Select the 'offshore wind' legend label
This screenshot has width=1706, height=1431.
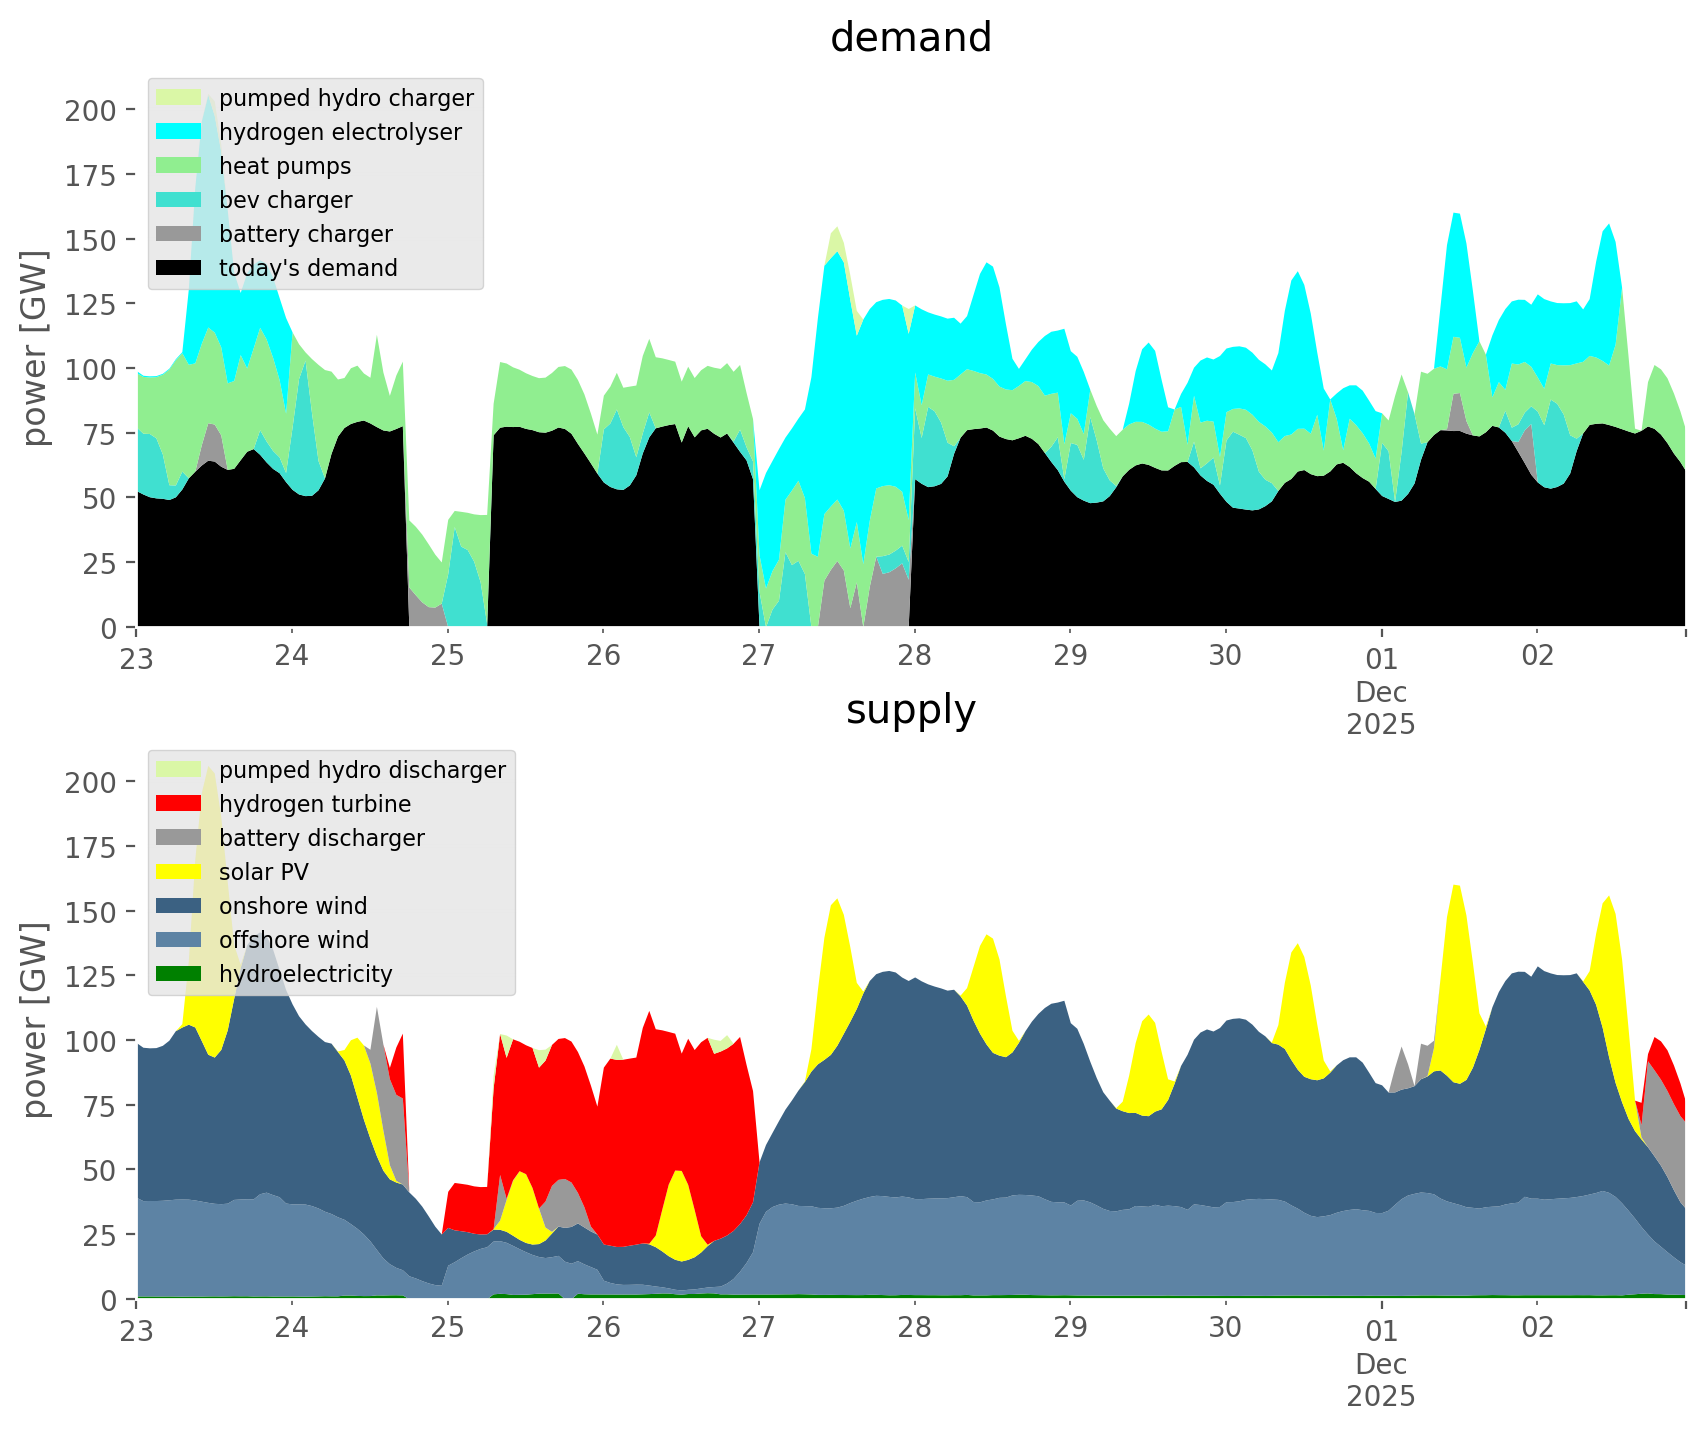point(294,940)
